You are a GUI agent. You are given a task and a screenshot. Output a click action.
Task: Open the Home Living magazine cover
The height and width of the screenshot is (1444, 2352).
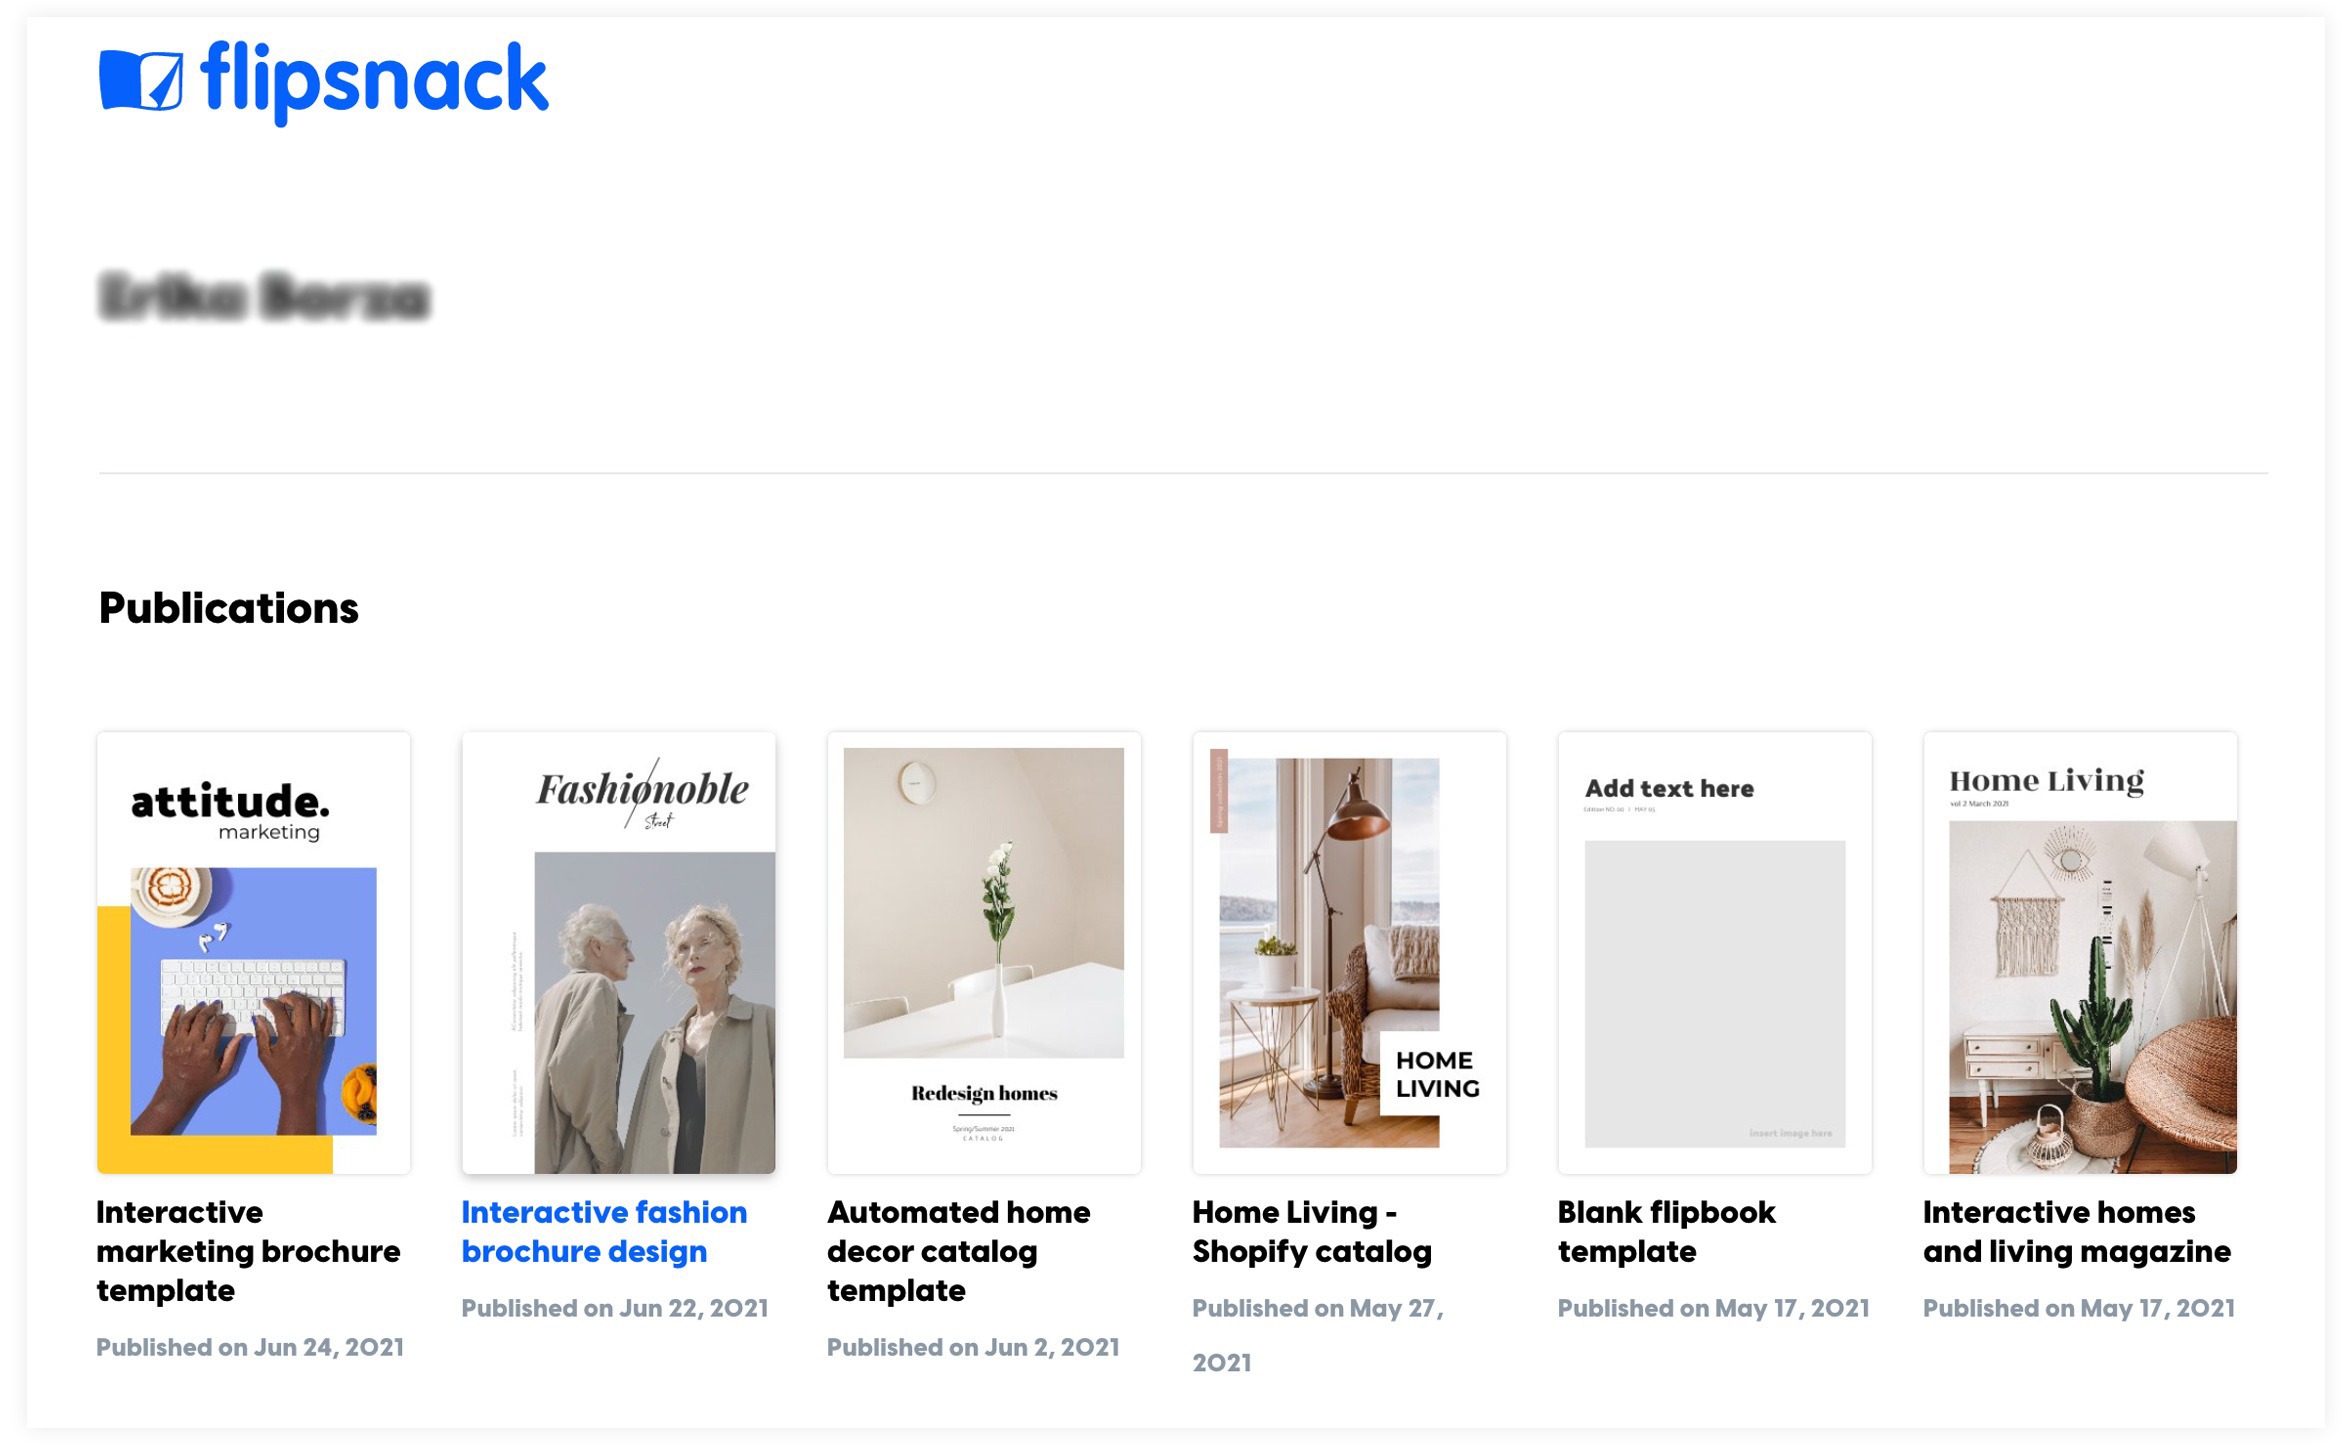point(2080,953)
